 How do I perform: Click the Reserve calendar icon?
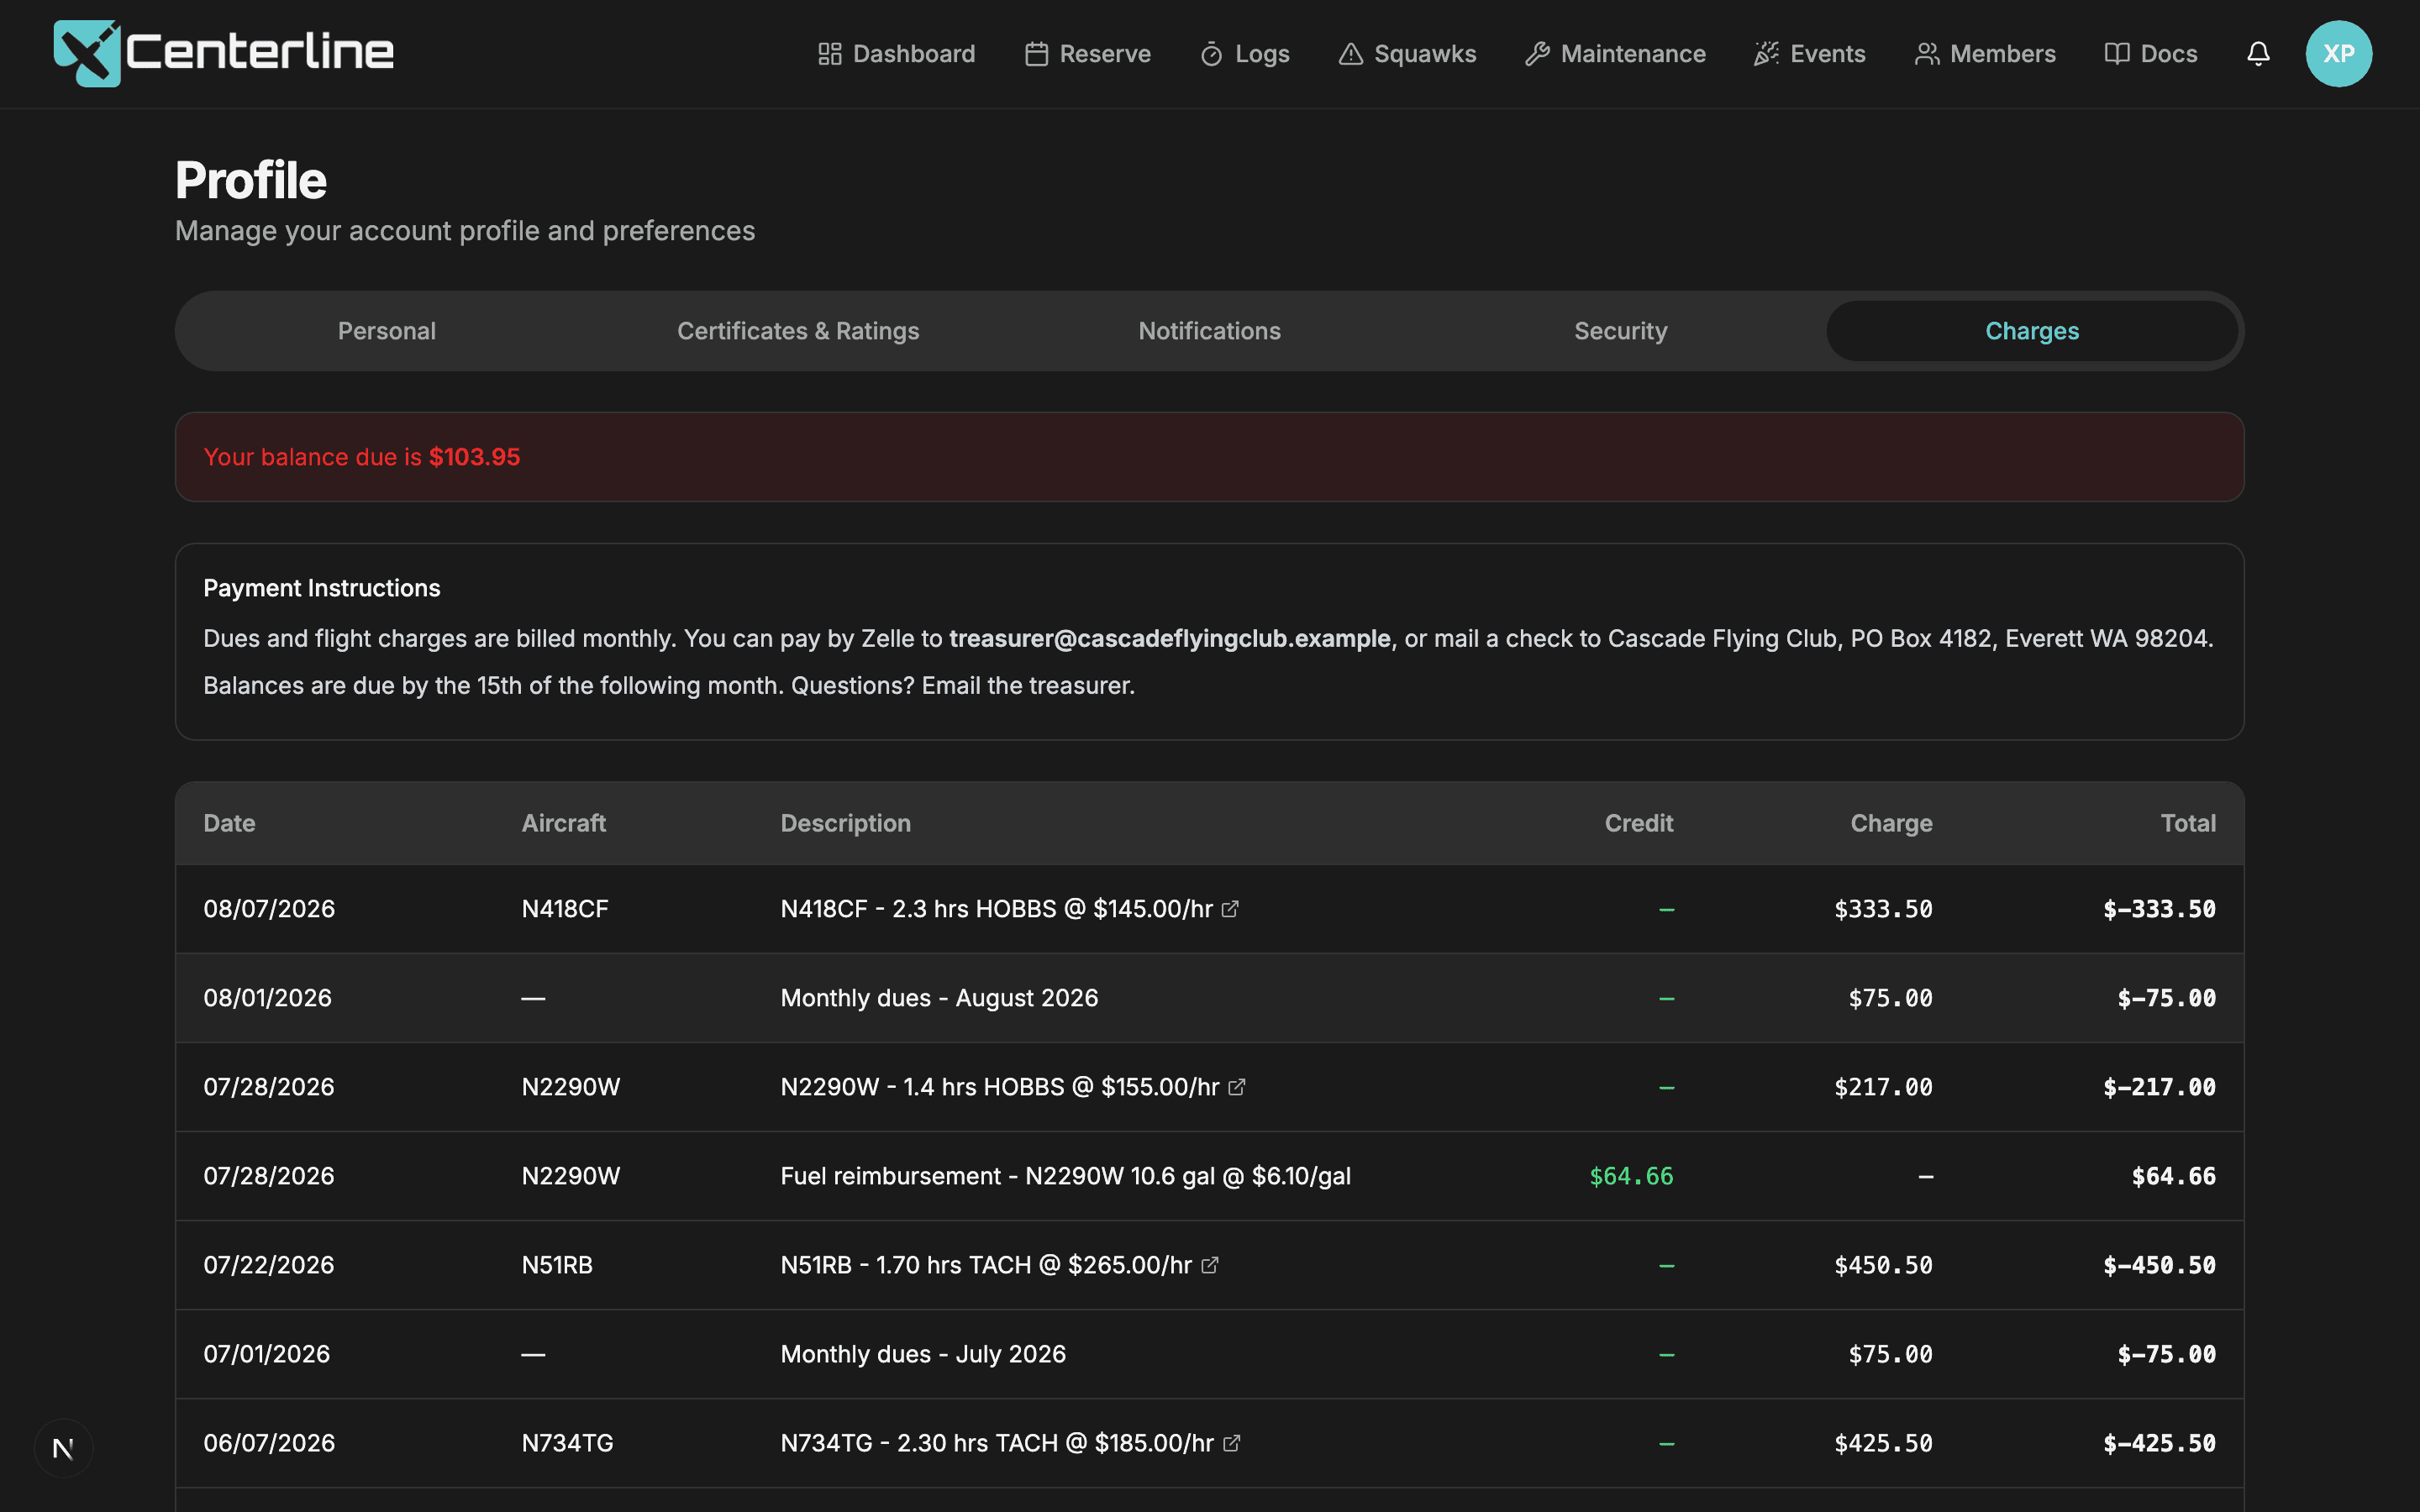1036,54
